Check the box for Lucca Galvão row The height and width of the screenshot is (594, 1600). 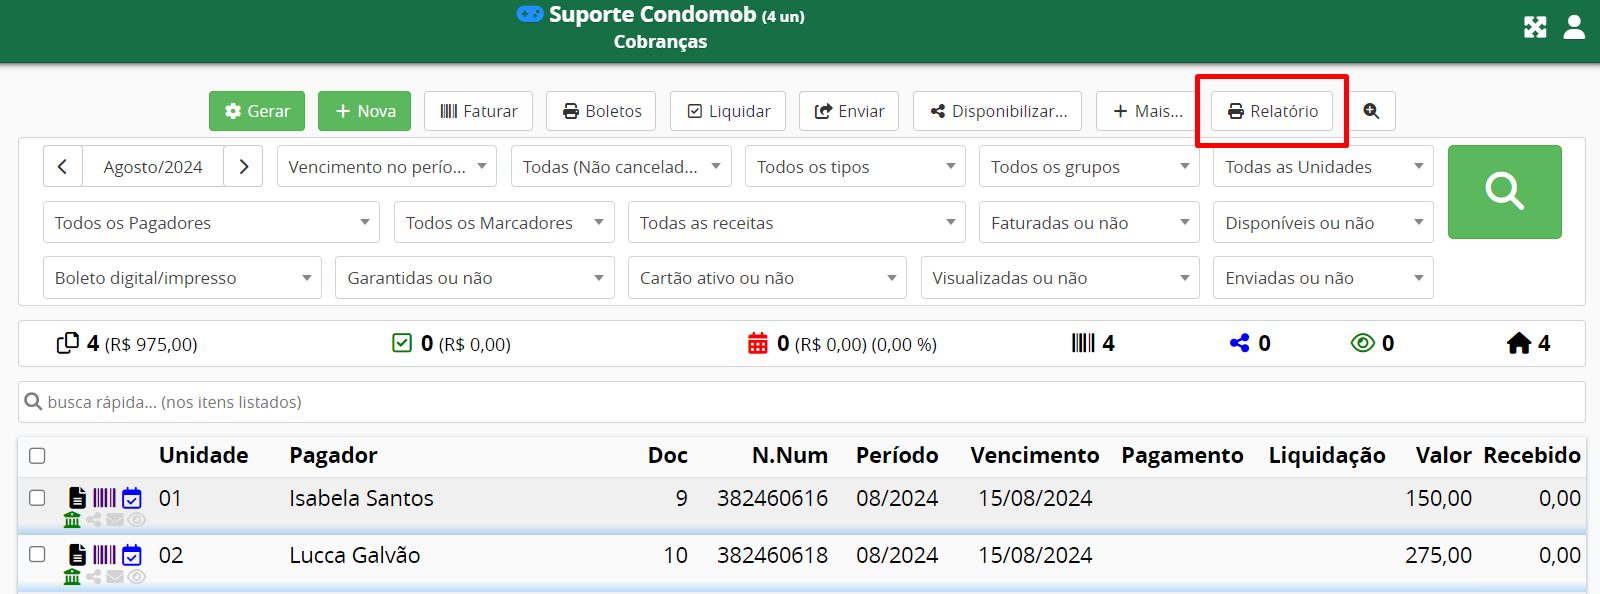37,554
